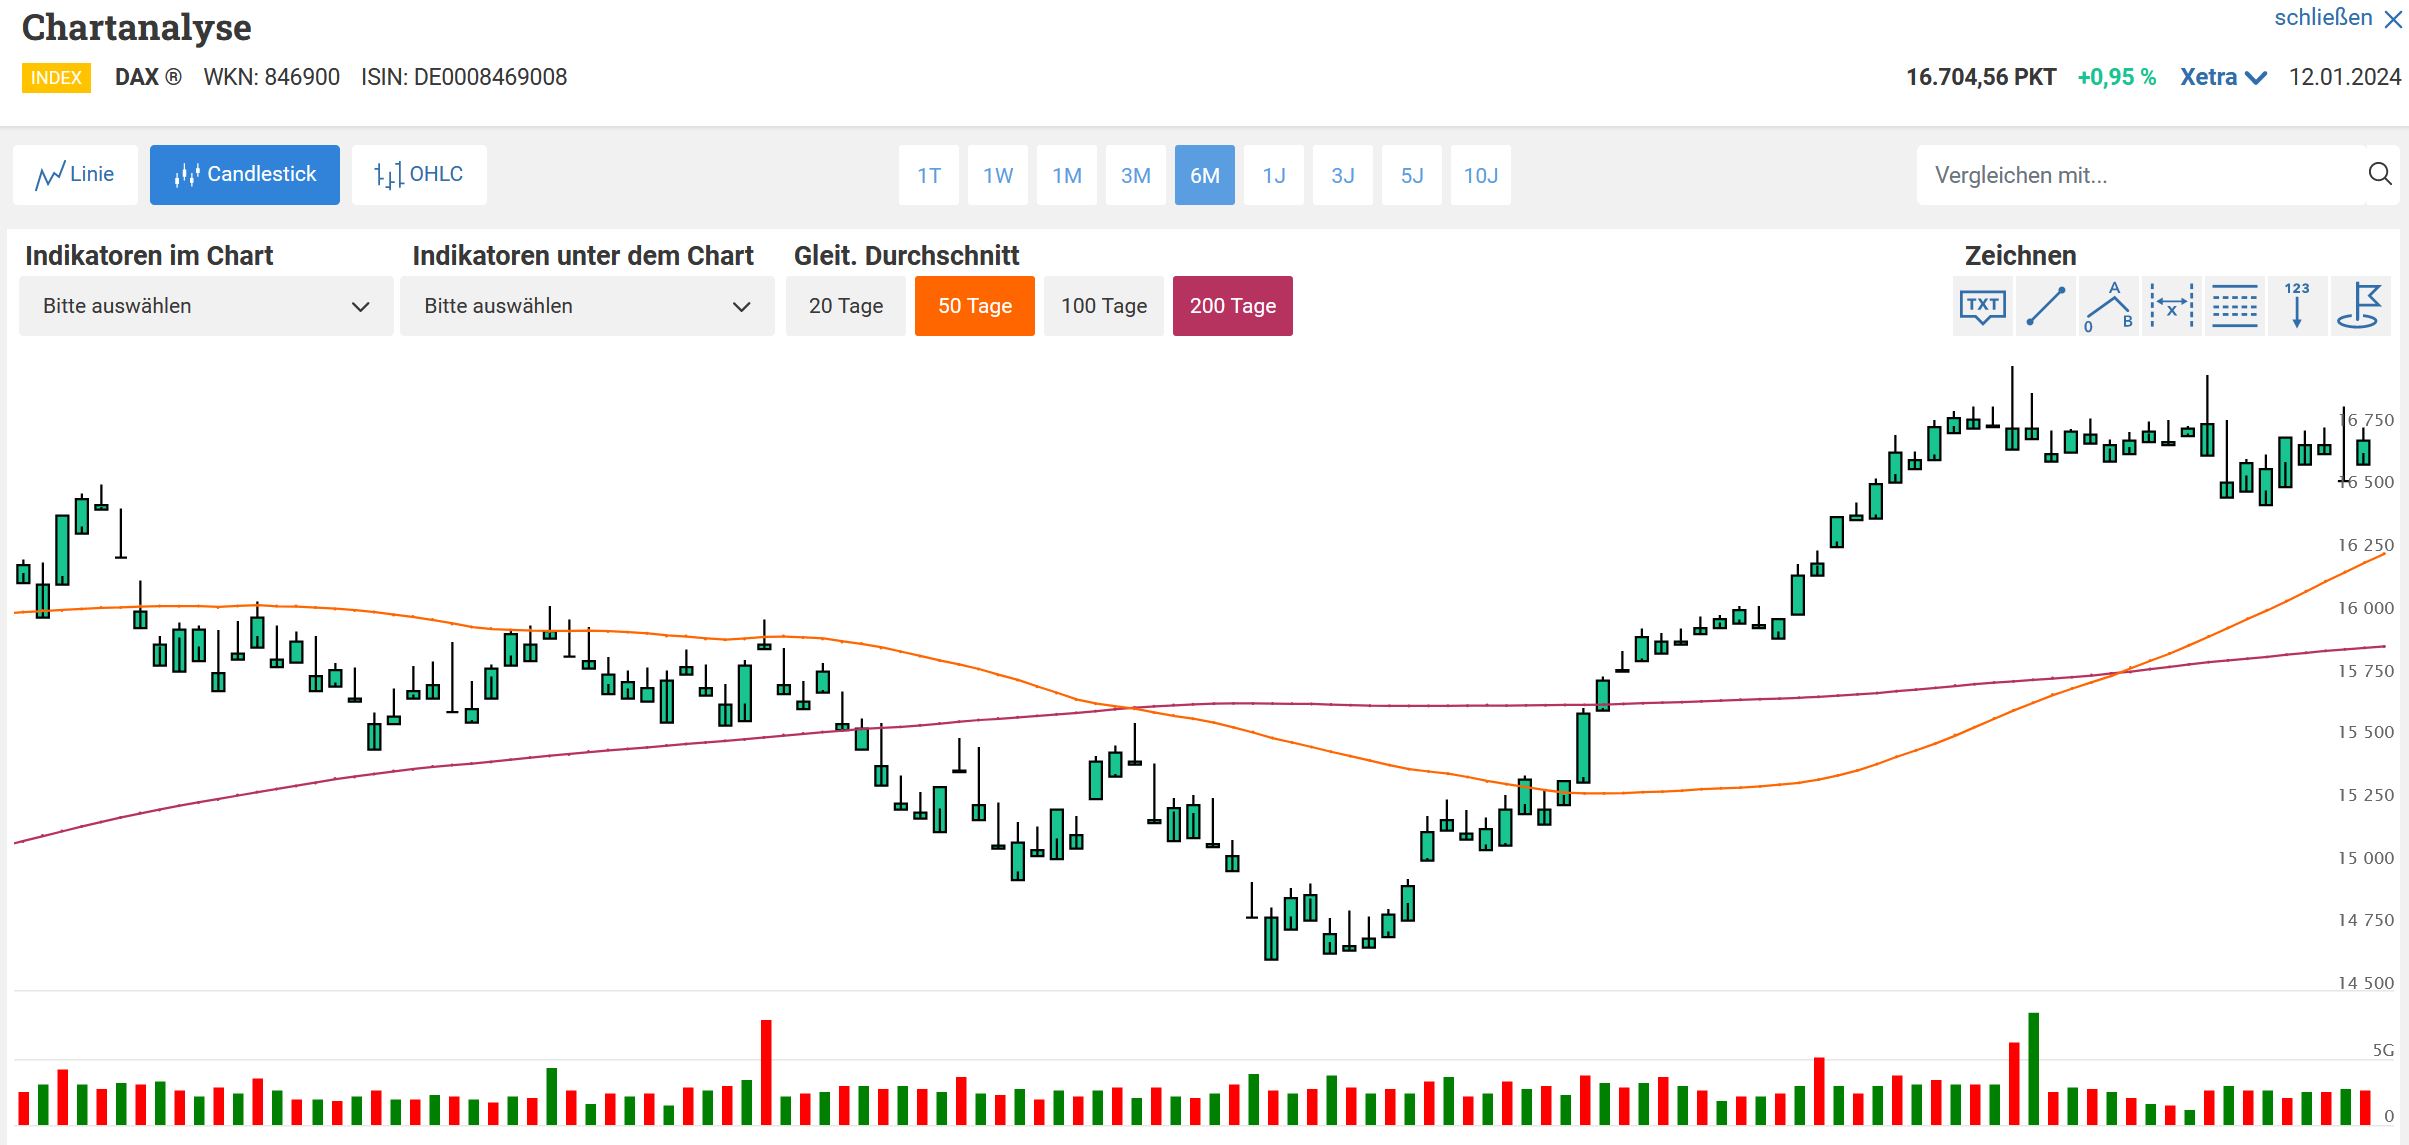Toggle the 100 Tage moving average
Screen dimensions: 2409x1145
(x=1104, y=306)
